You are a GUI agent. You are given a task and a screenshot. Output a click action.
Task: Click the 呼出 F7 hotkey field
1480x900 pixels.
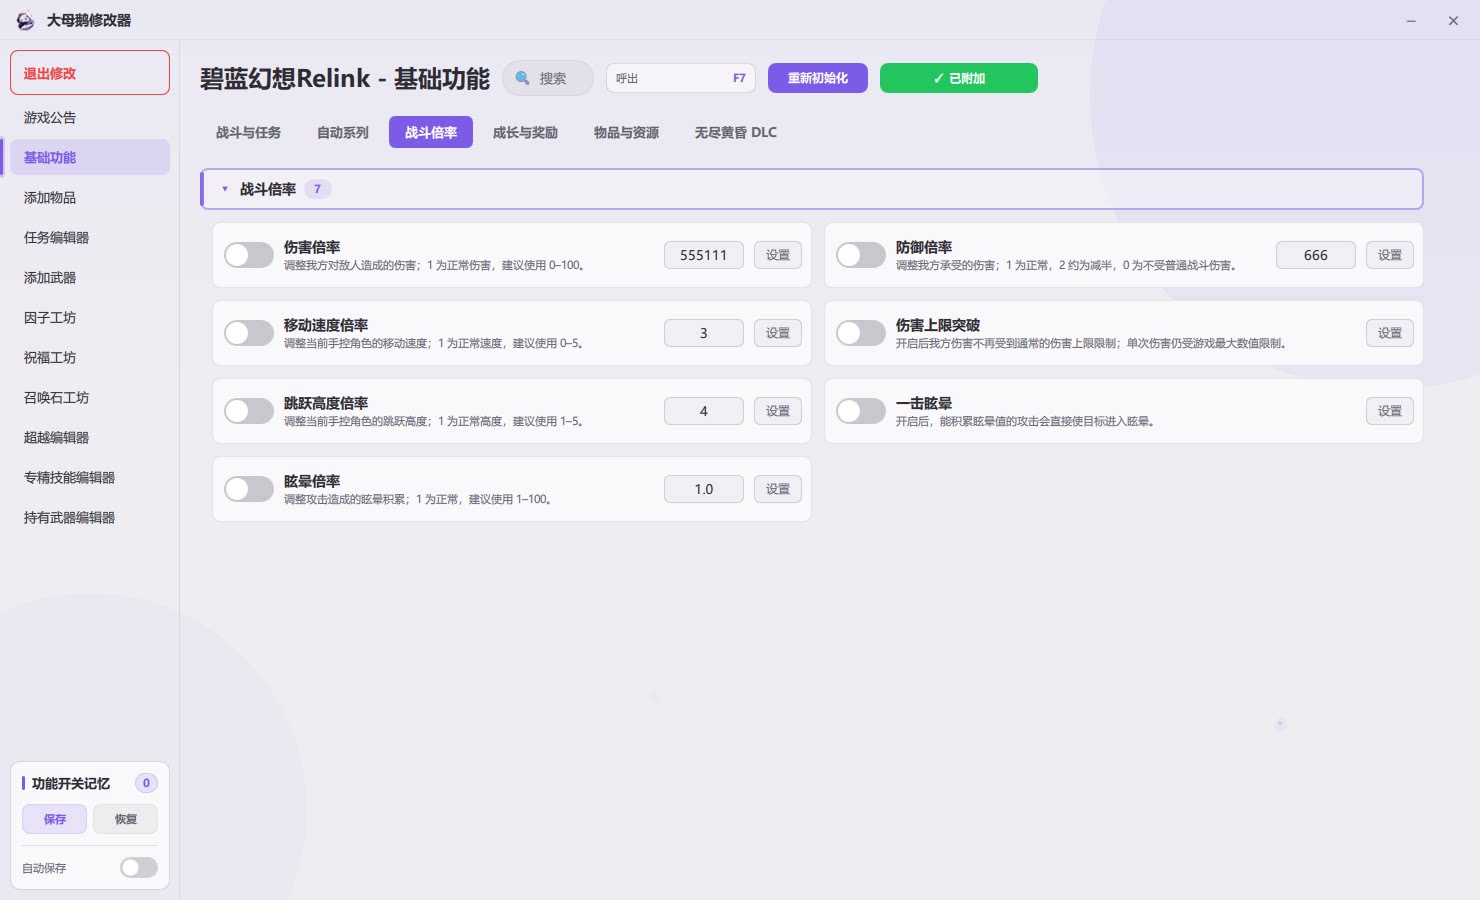(681, 78)
